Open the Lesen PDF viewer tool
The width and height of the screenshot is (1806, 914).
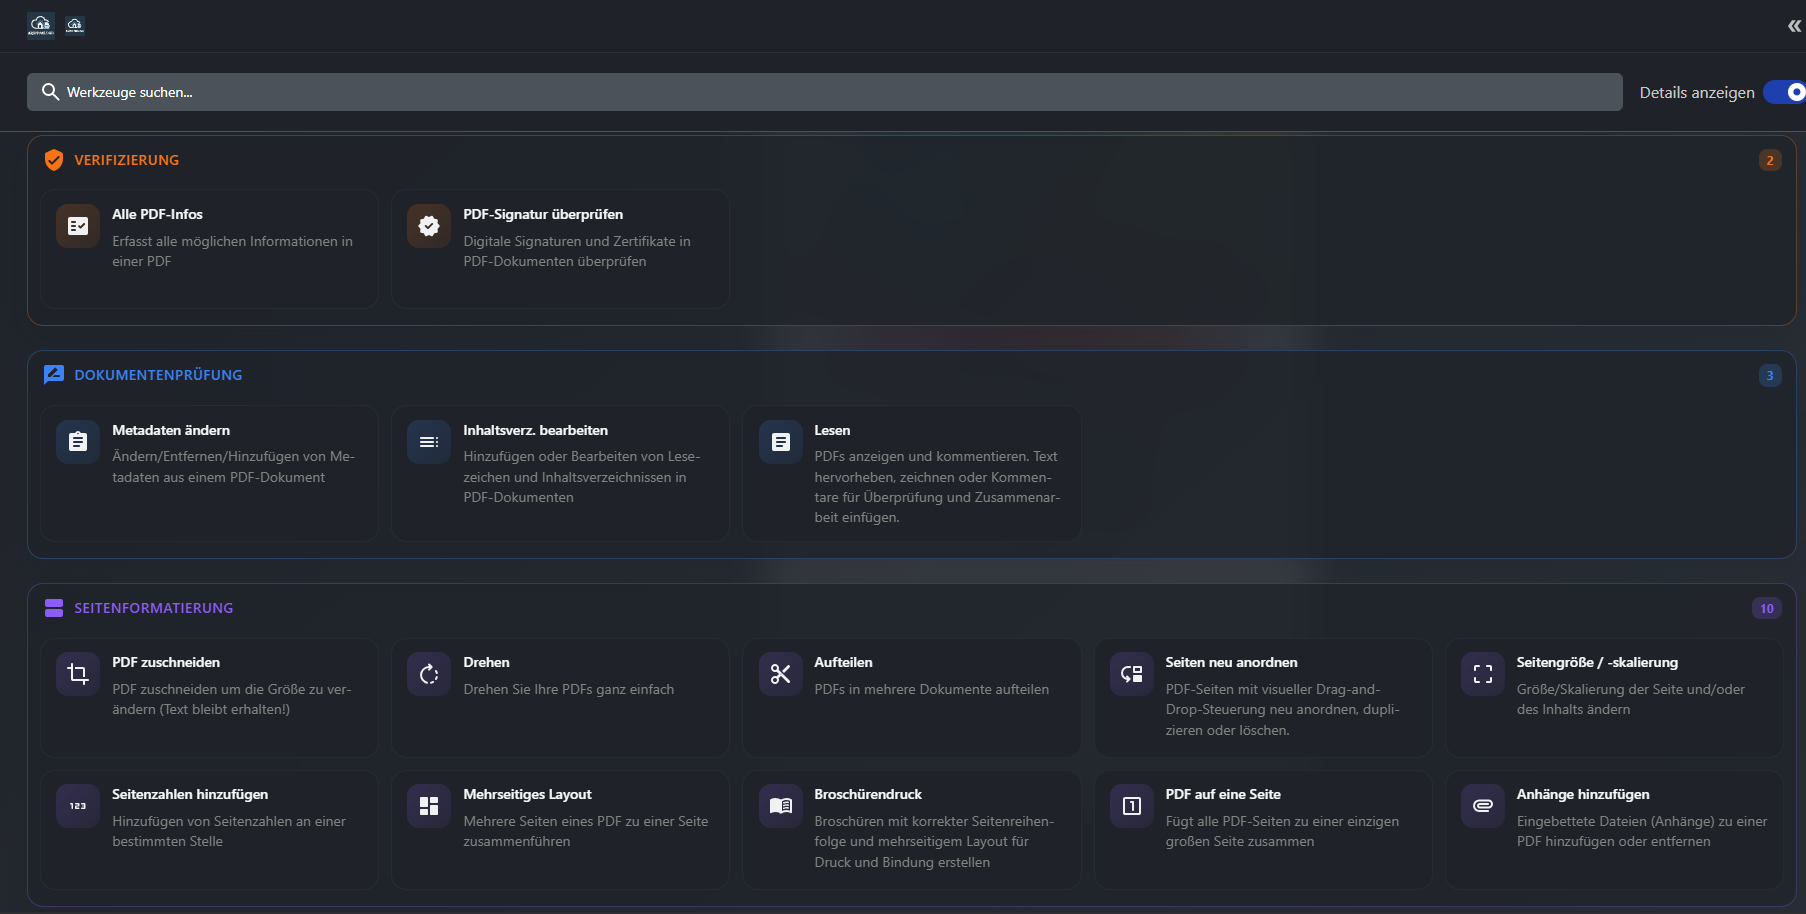911,472
